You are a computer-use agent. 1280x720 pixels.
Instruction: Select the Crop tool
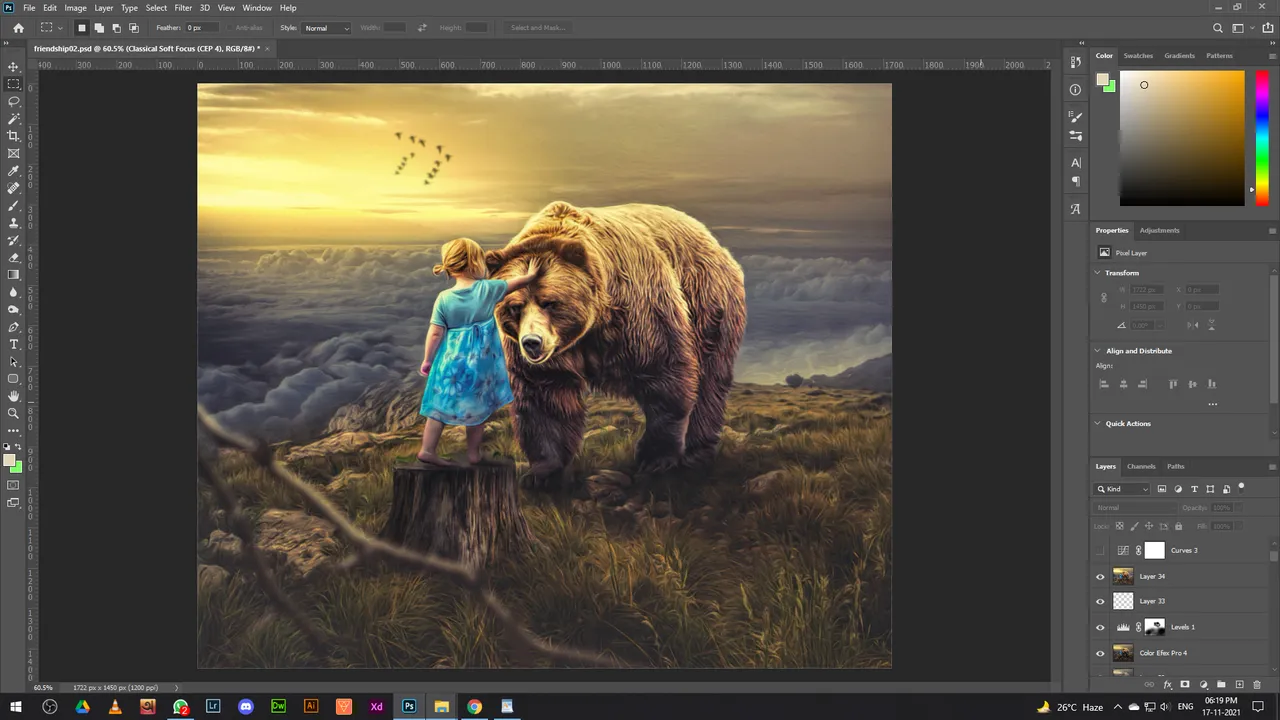[14, 136]
